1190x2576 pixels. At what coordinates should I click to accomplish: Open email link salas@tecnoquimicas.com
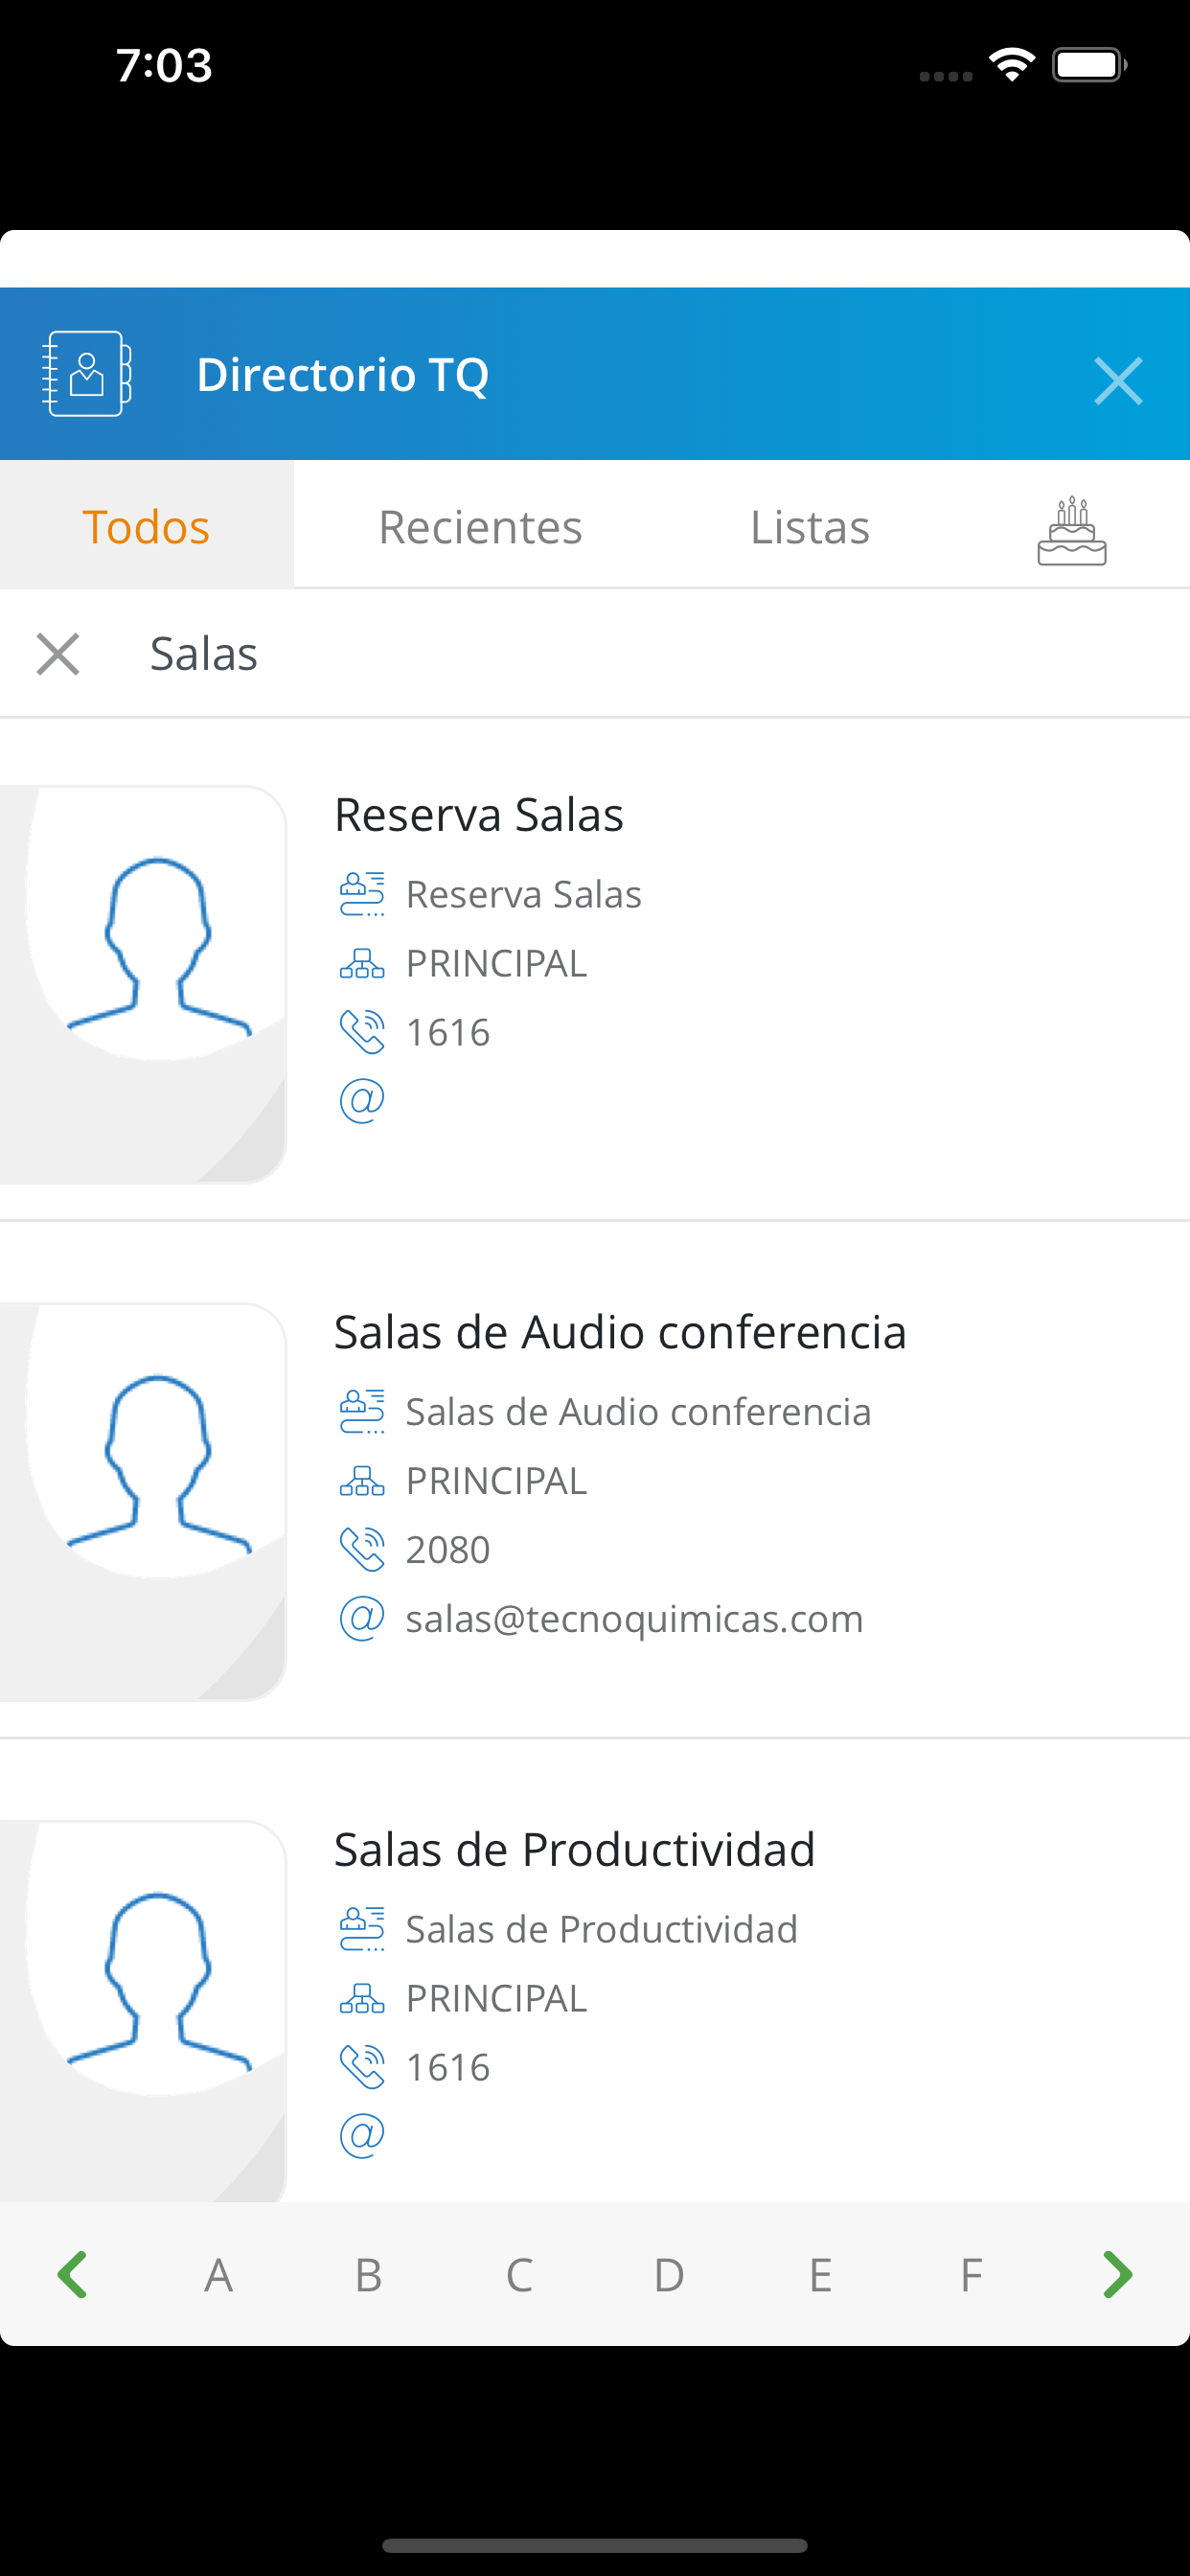tap(634, 1618)
